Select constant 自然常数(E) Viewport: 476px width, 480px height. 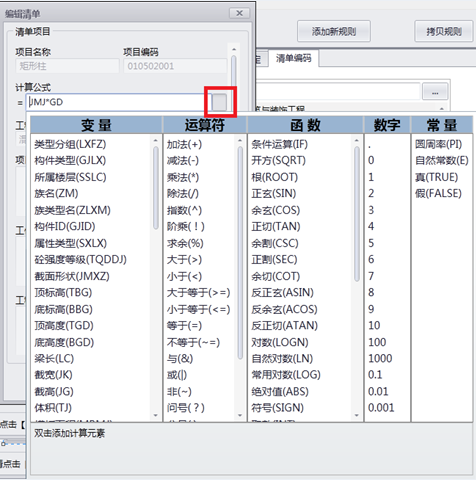pos(442,161)
